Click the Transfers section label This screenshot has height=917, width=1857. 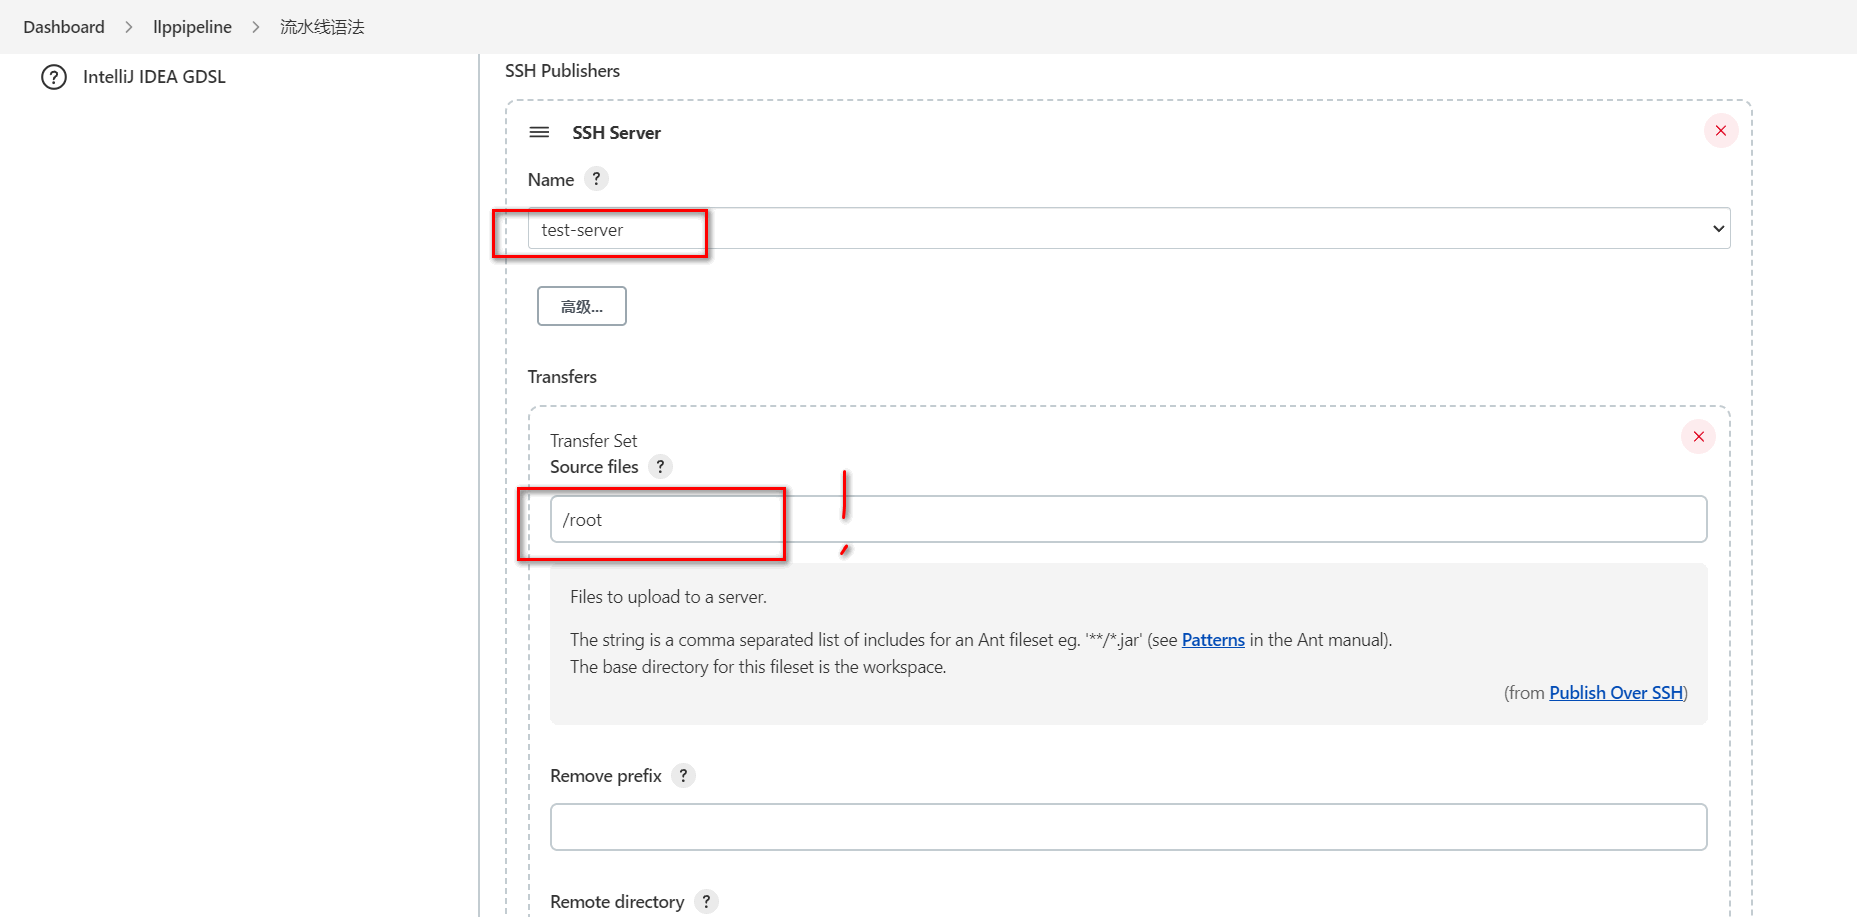tap(562, 377)
